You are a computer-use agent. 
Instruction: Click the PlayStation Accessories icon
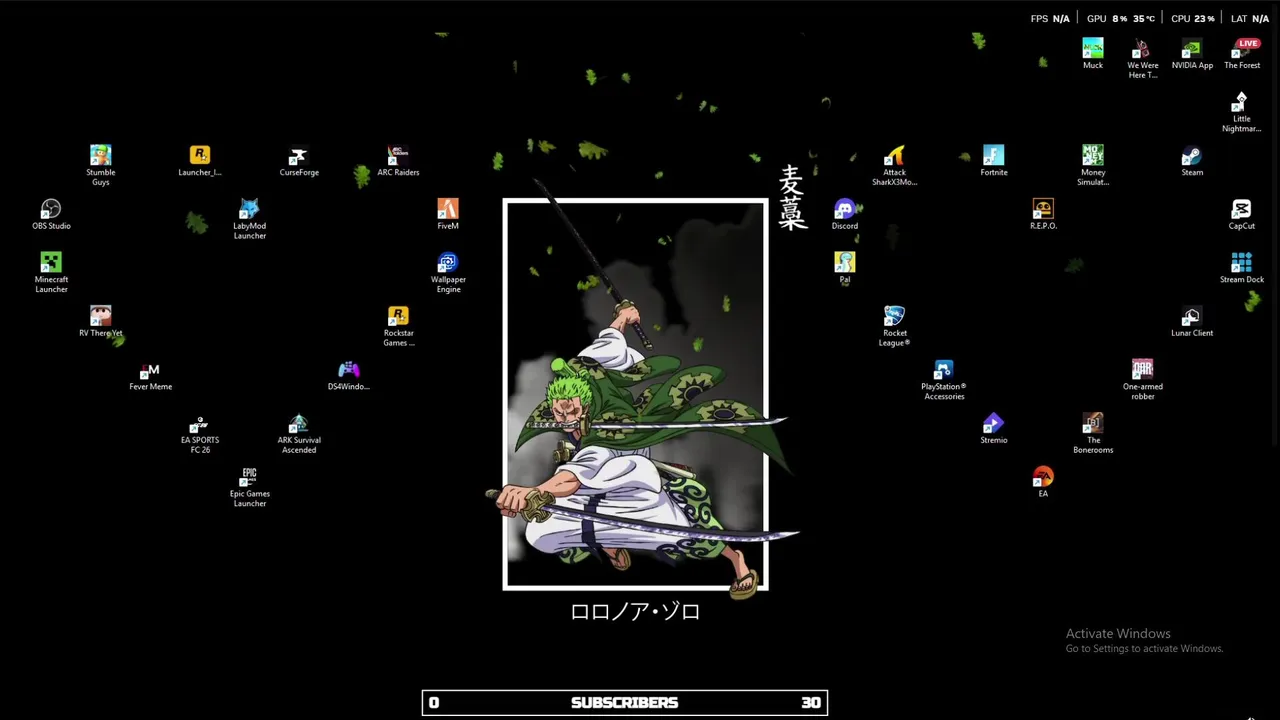(943, 380)
